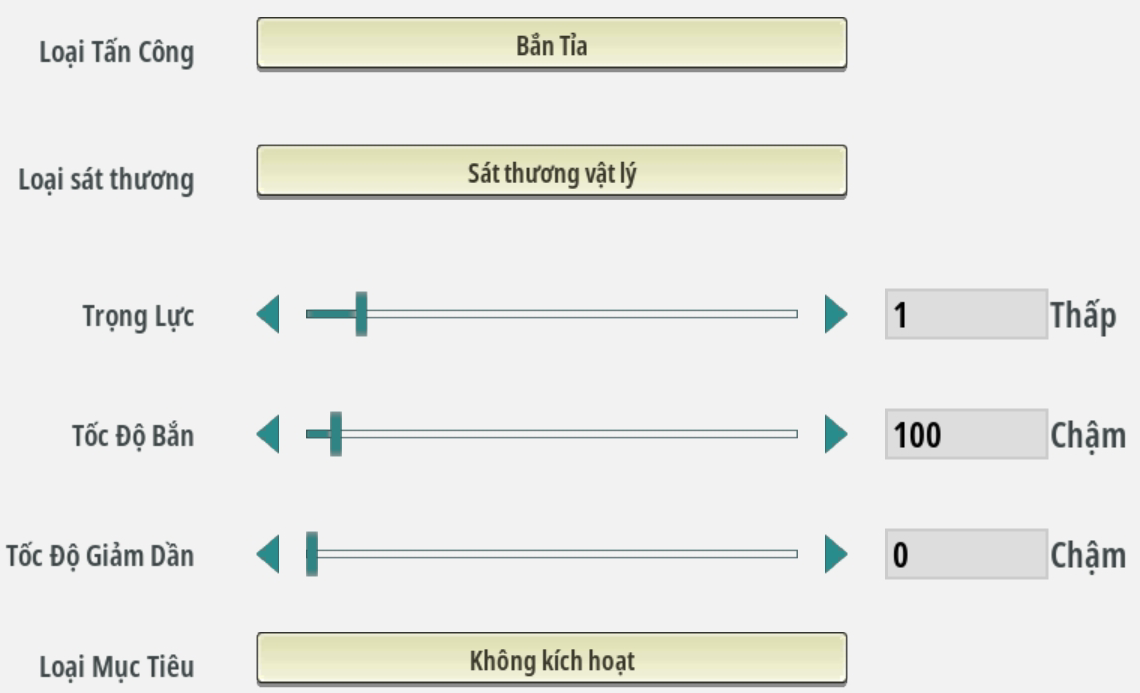The height and width of the screenshot is (693, 1140).
Task: Click right arrow to increase Trọng Lực
Action: [836, 315]
